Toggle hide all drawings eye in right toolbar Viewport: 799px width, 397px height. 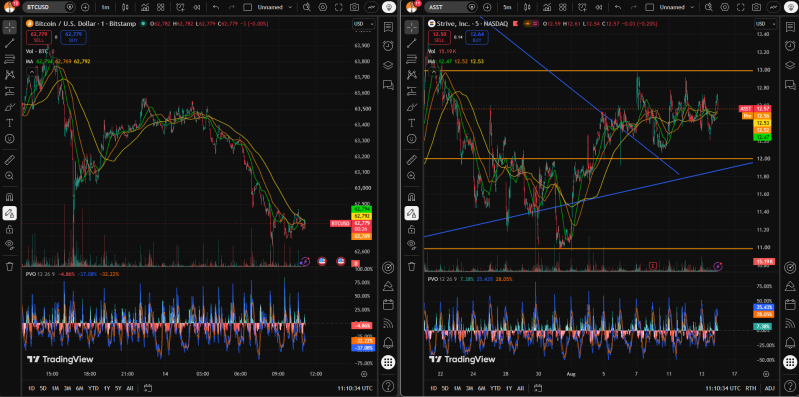click(411, 244)
